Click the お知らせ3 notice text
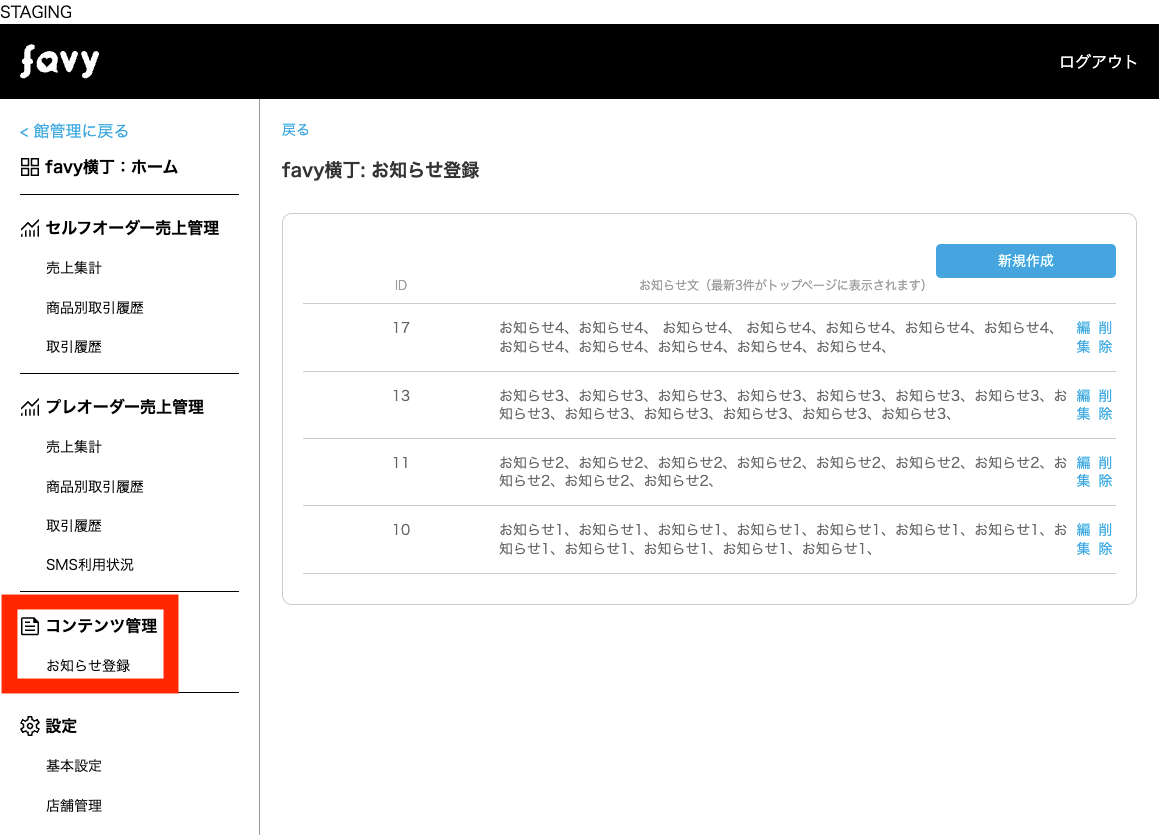 pyautogui.click(x=783, y=404)
